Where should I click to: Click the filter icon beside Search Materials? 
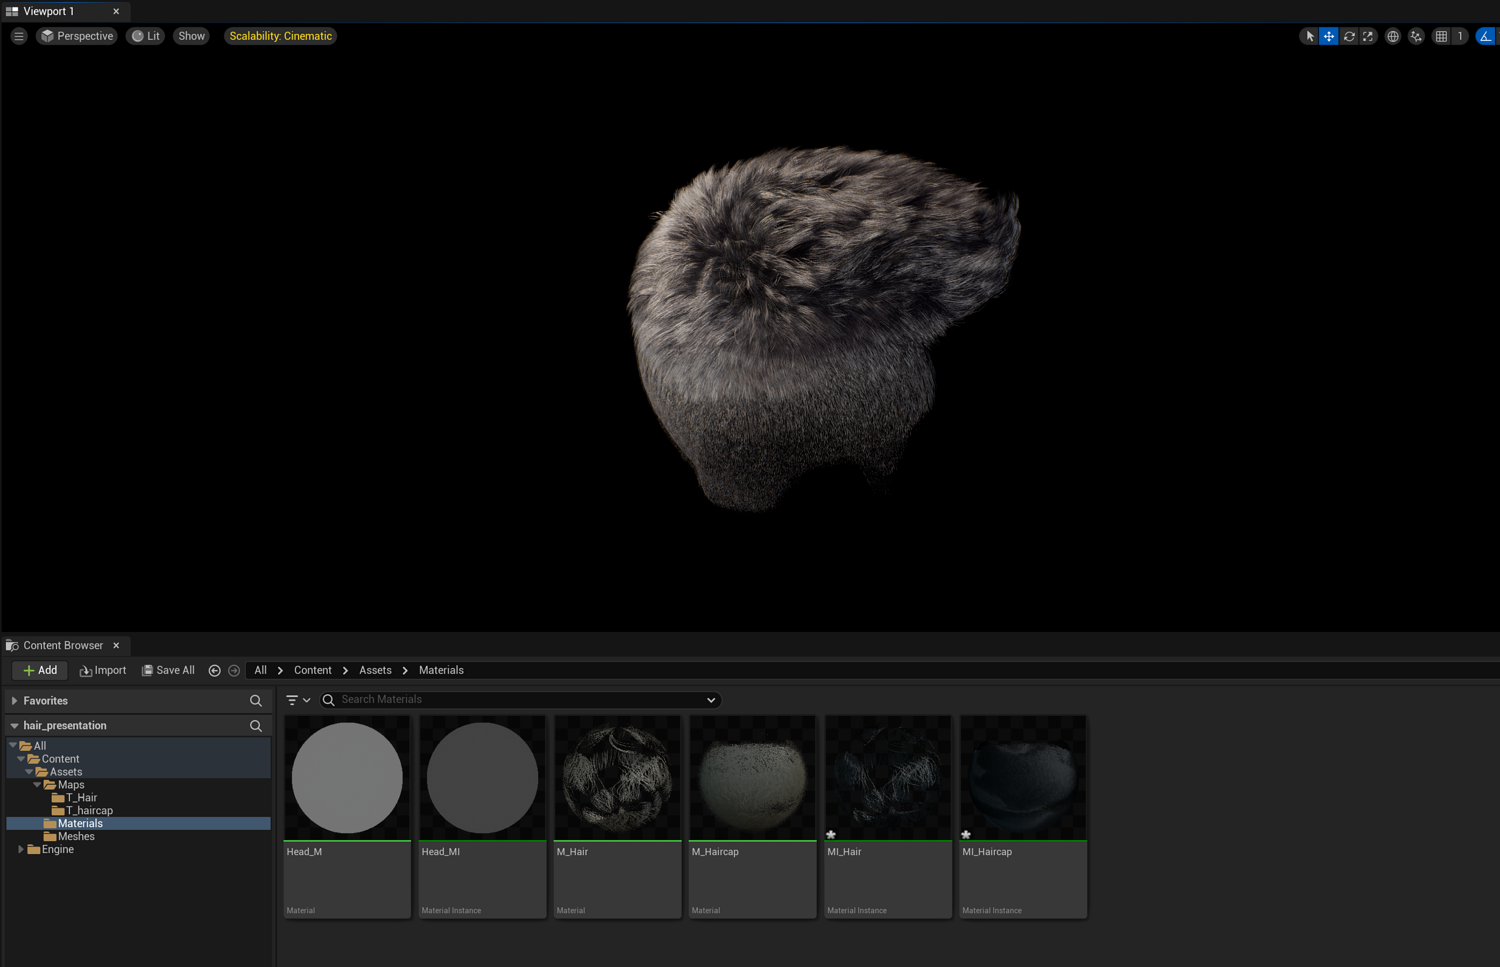click(x=292, y=700)
